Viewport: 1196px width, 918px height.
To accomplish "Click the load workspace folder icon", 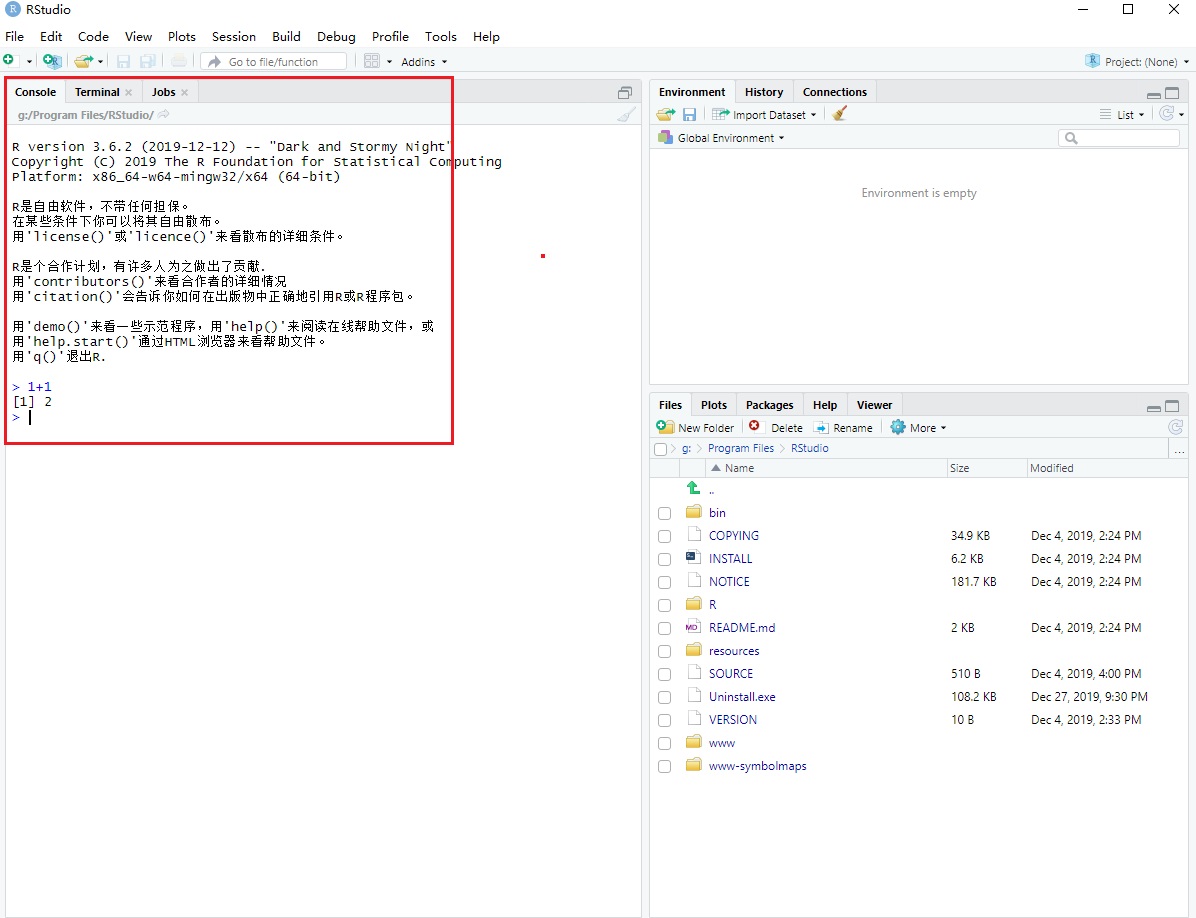I will point(665,115).
